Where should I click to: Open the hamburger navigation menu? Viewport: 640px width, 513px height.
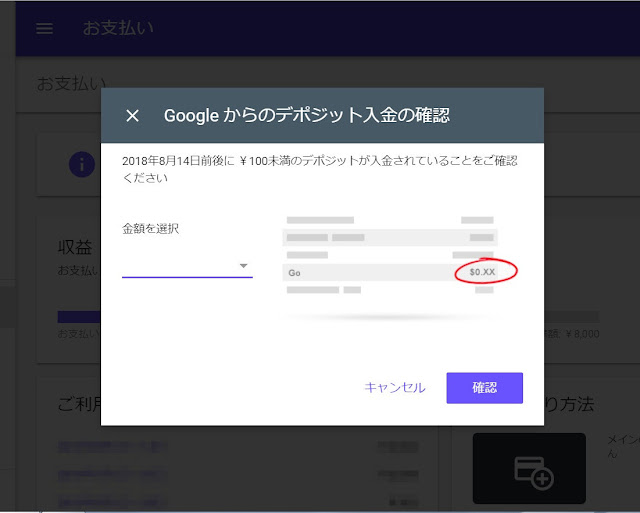point(44,28)
